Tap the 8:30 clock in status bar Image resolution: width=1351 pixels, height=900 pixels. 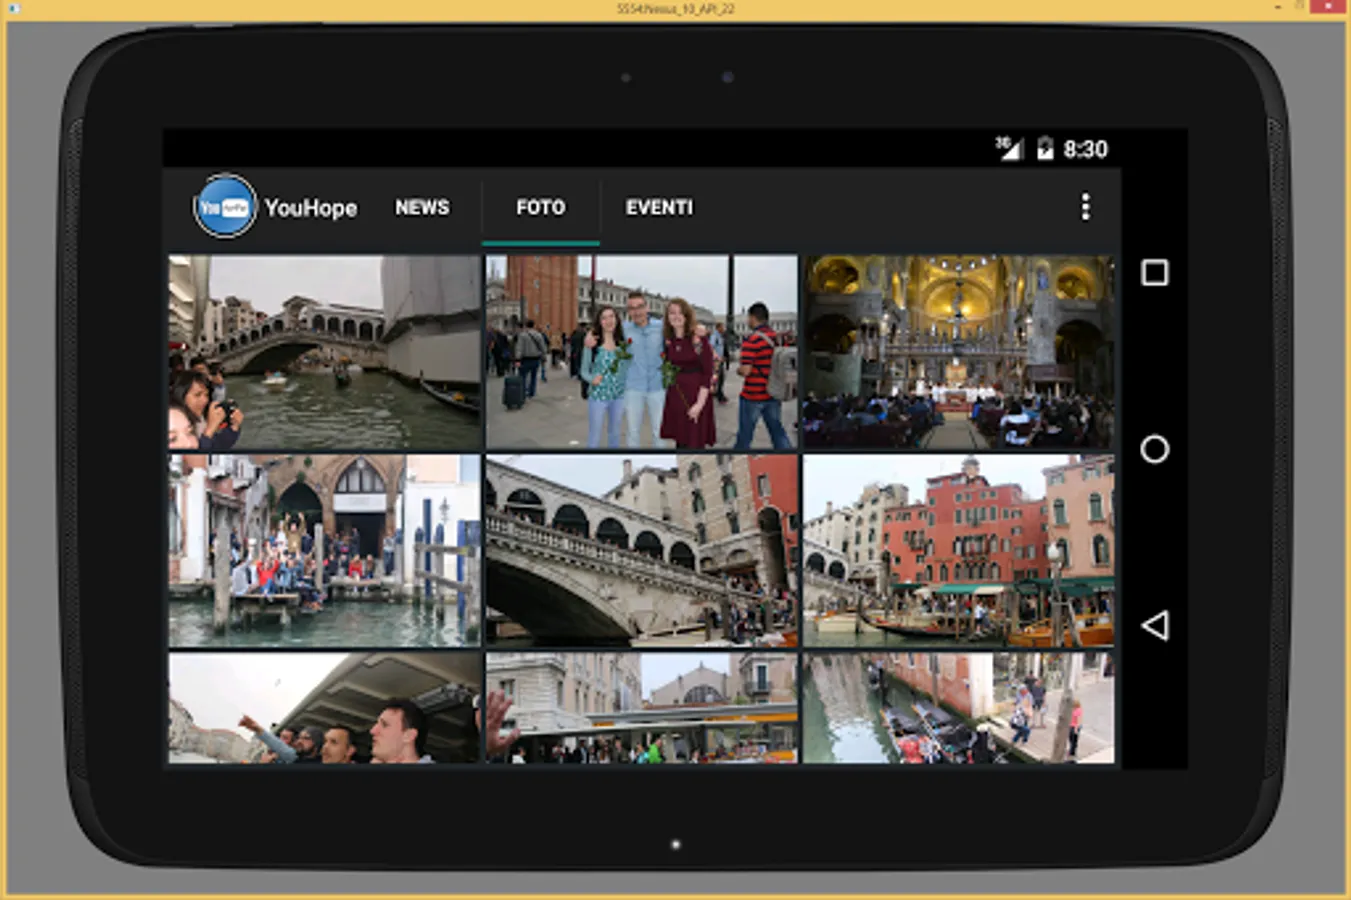1085,149
